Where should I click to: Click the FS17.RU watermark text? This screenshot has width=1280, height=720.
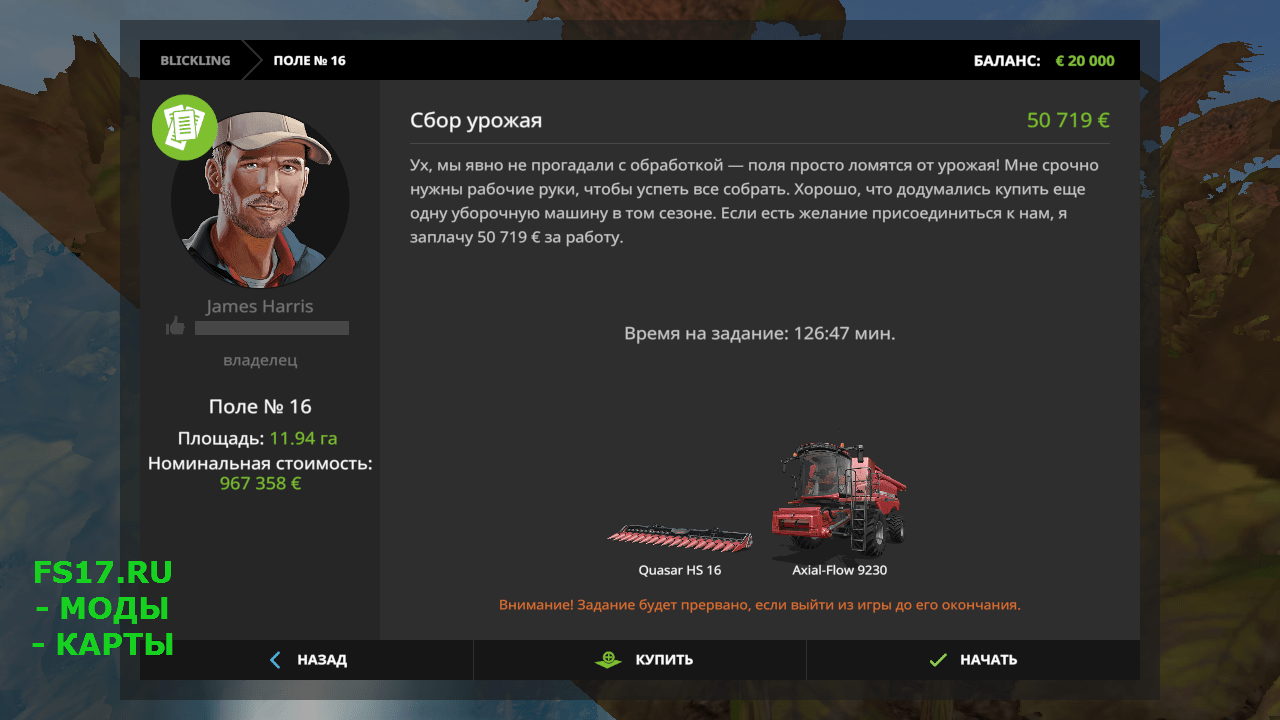[103, 573]
